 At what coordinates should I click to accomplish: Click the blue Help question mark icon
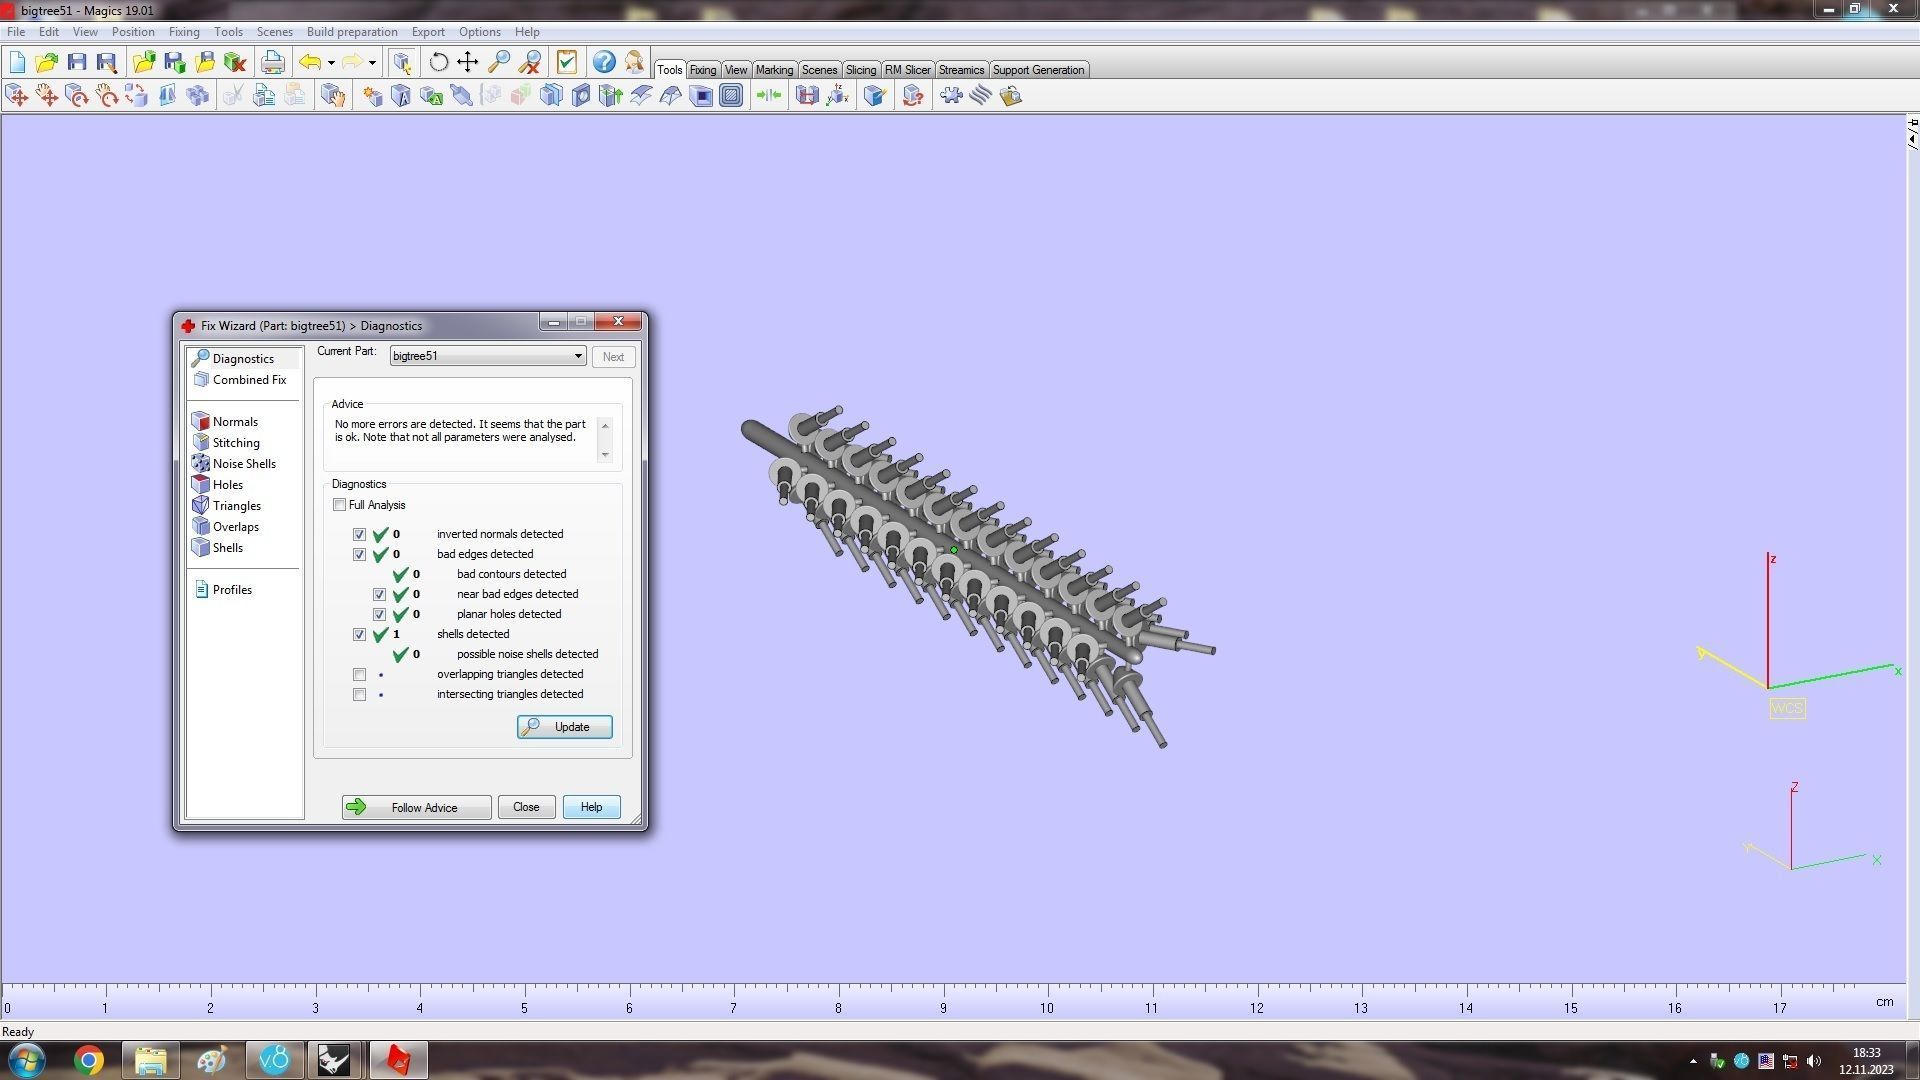click(604, 63)
